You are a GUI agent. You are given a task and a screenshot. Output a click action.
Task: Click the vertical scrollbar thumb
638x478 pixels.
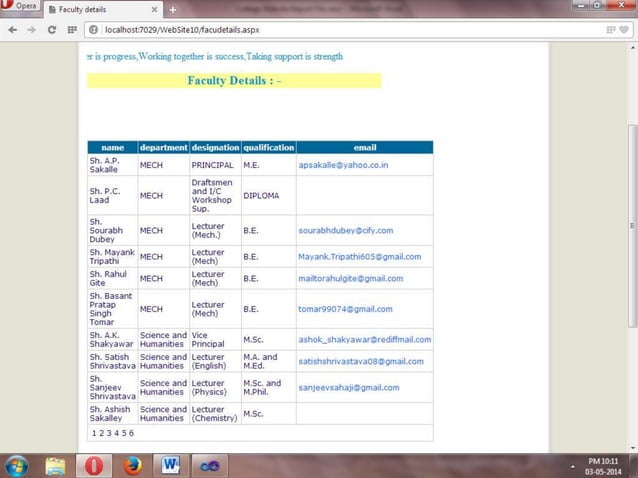pos(632,226)
